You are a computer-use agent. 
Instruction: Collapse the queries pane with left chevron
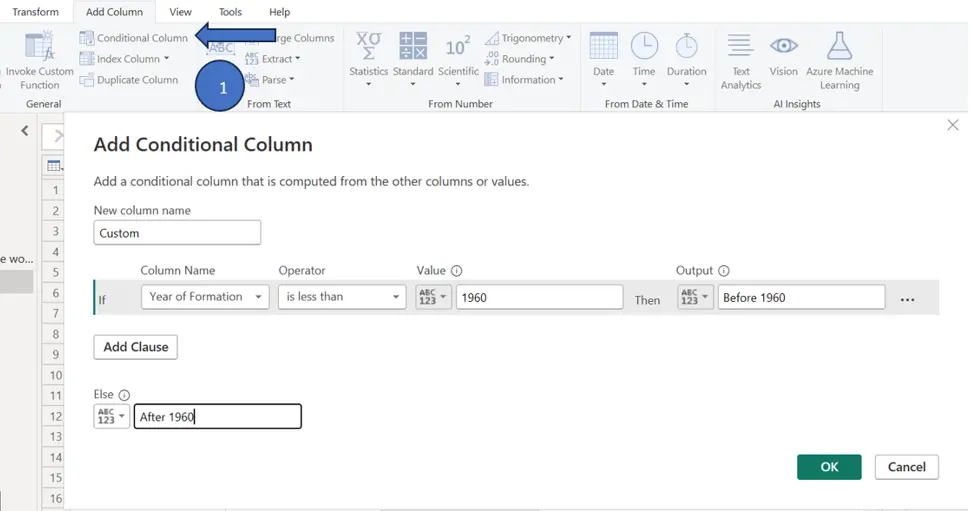[x=25, y=131]
